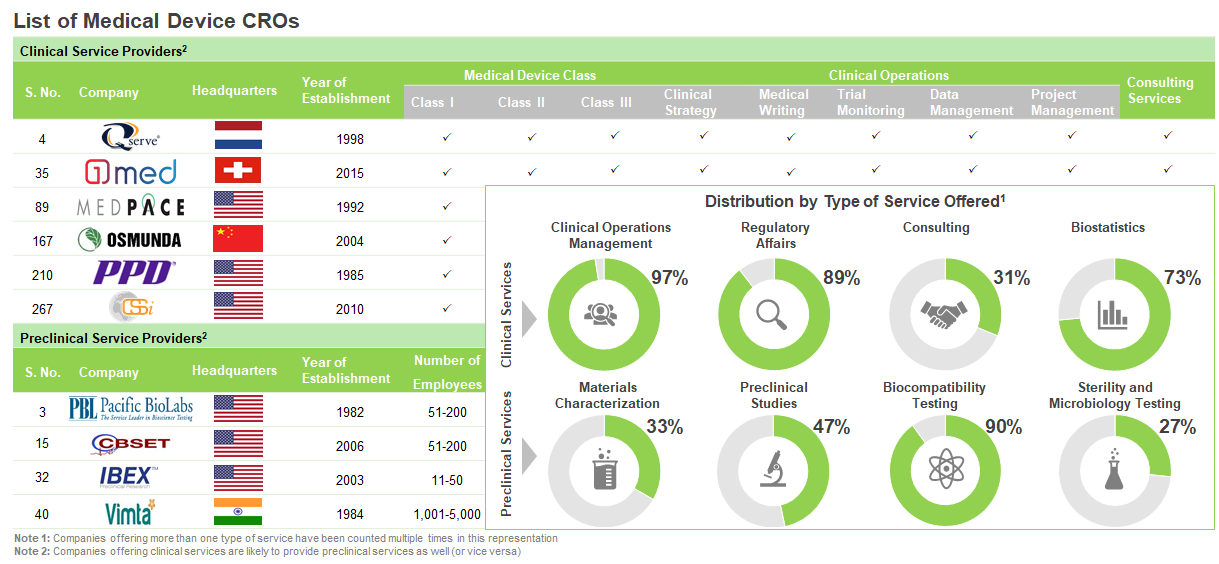Click Qserve's Class I checkmark
The image size is (1219, 564).
point(447,137)
